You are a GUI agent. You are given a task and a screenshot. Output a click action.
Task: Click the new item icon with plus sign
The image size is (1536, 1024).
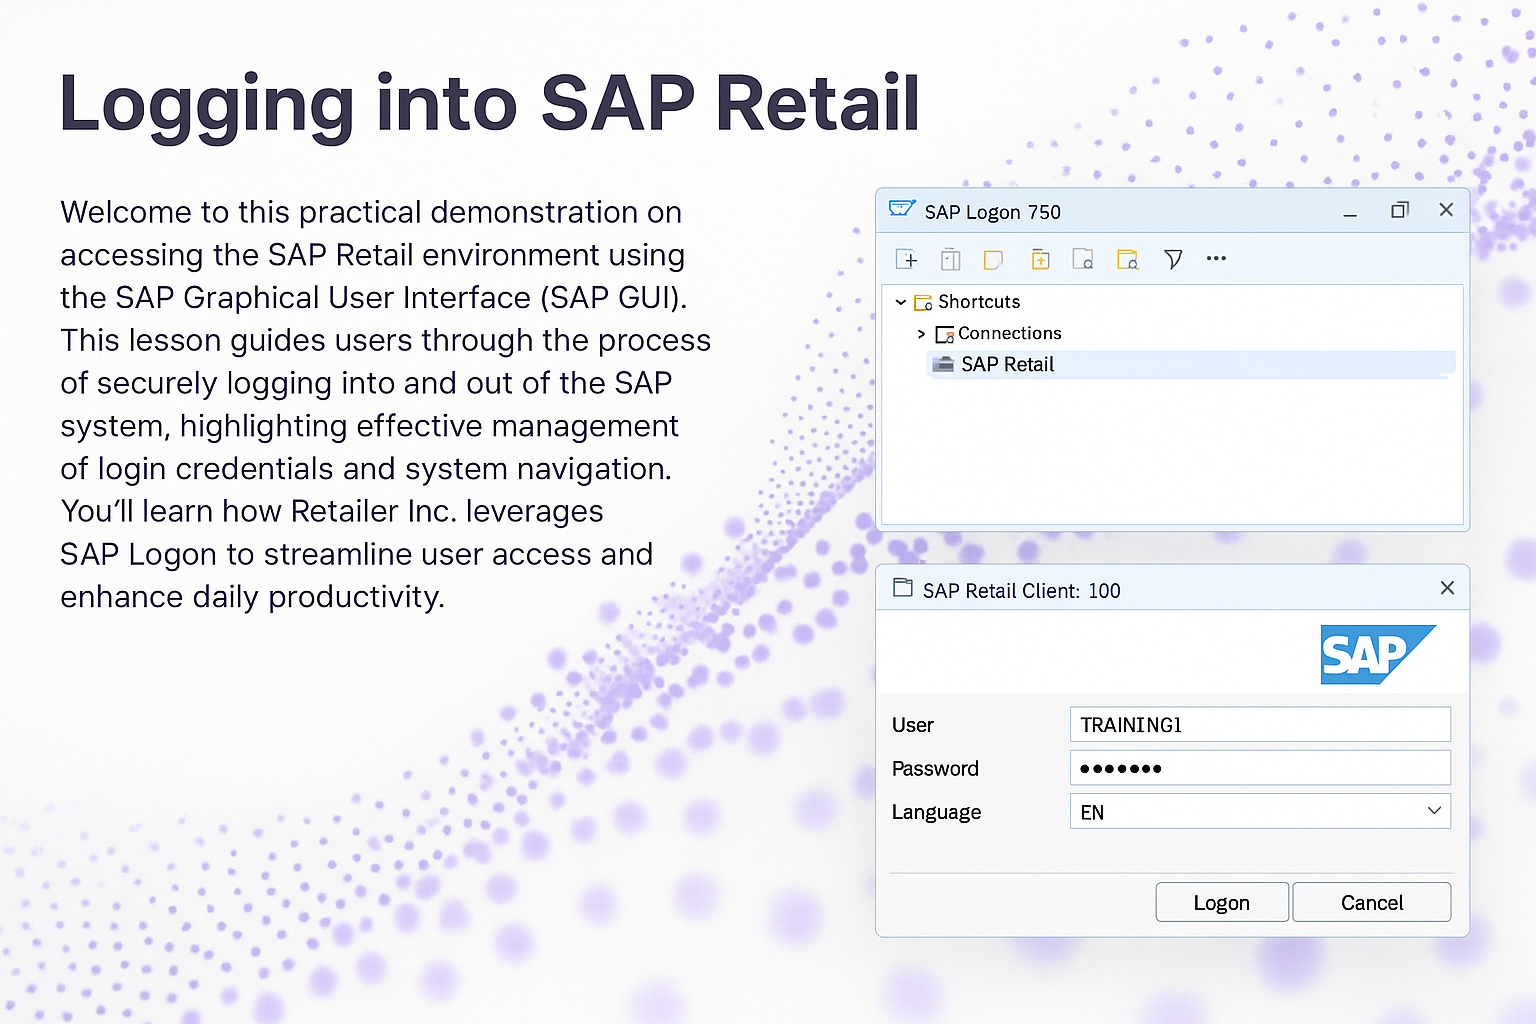pyautogui.click(x=906, y=260)
